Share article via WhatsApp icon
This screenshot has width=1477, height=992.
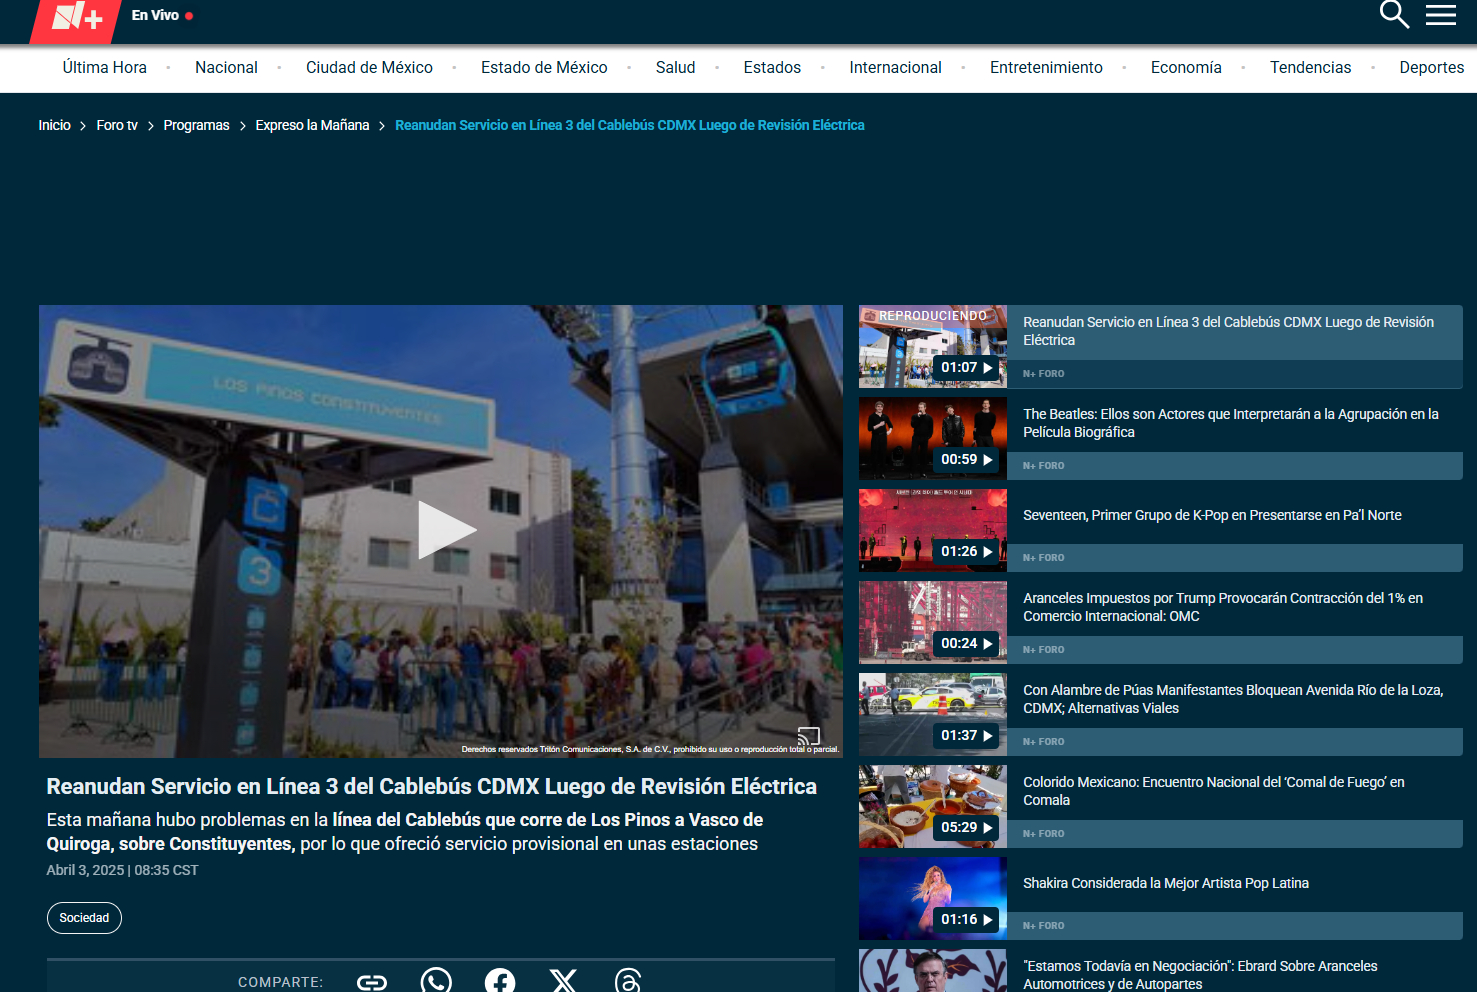[436, 981]
